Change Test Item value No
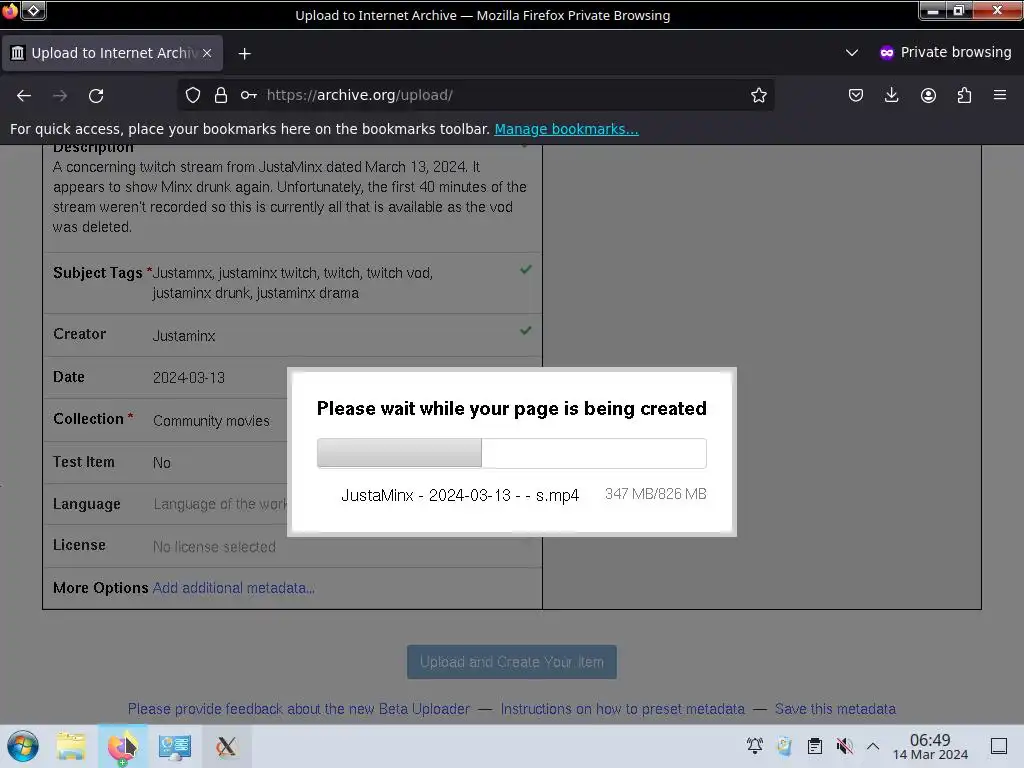The image size is (1024, 768). [x=161, y=463]
